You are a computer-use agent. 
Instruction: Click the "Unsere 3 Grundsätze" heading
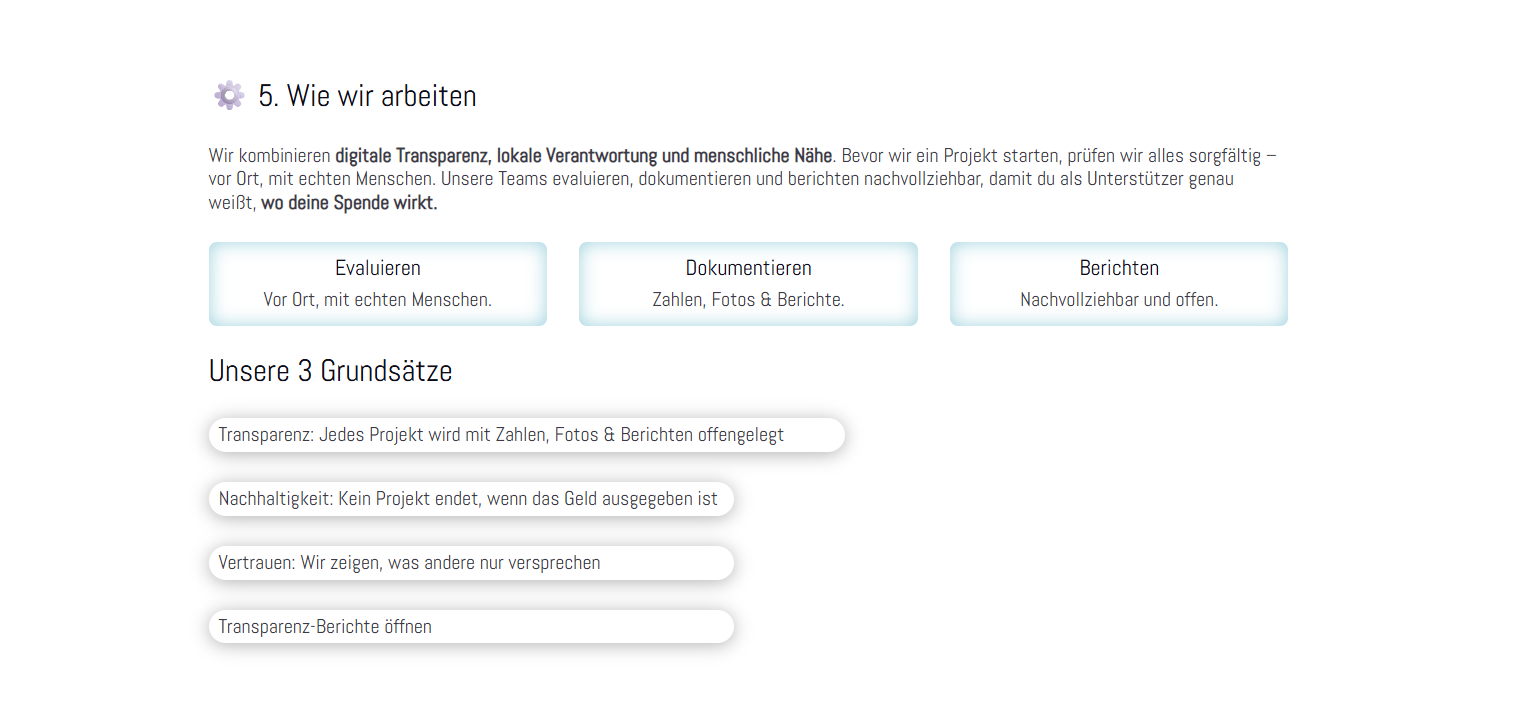click(x=330, y=371)
